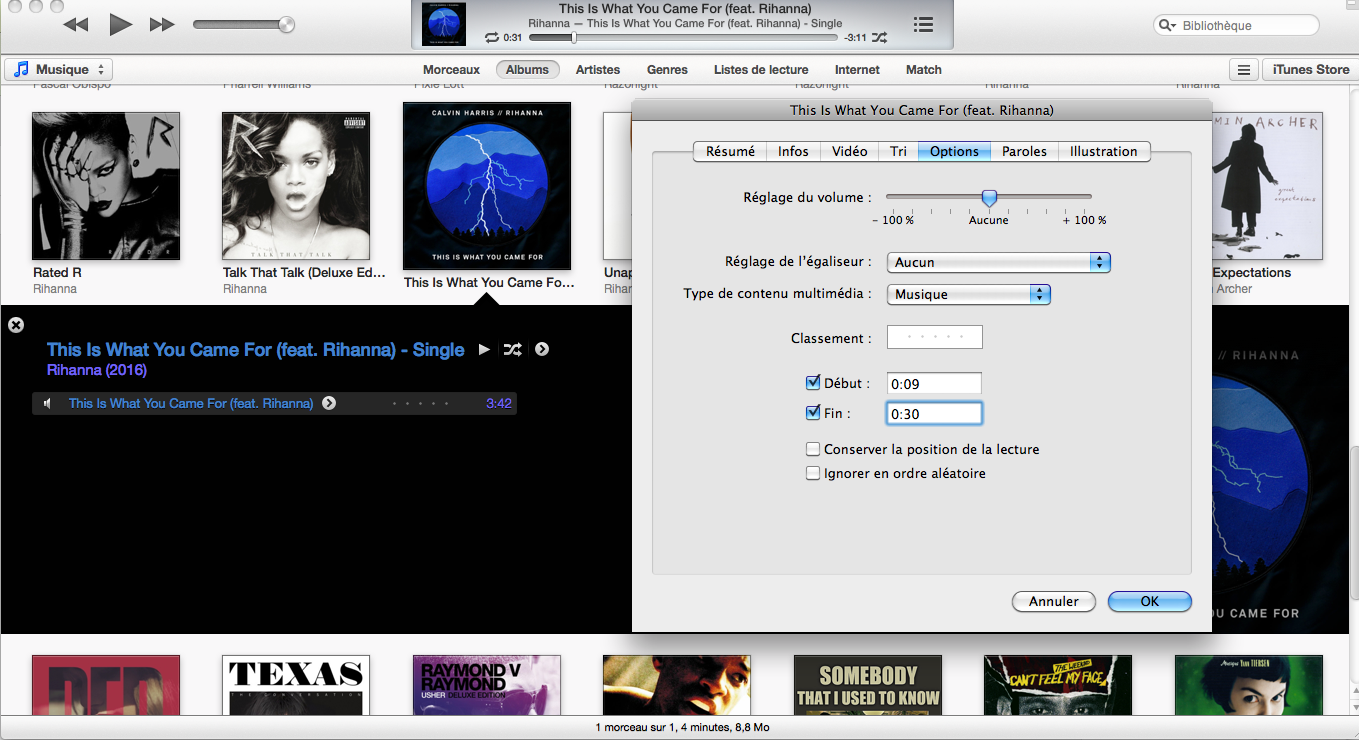Switch to the Morceaux view

[x=451, y=70]
